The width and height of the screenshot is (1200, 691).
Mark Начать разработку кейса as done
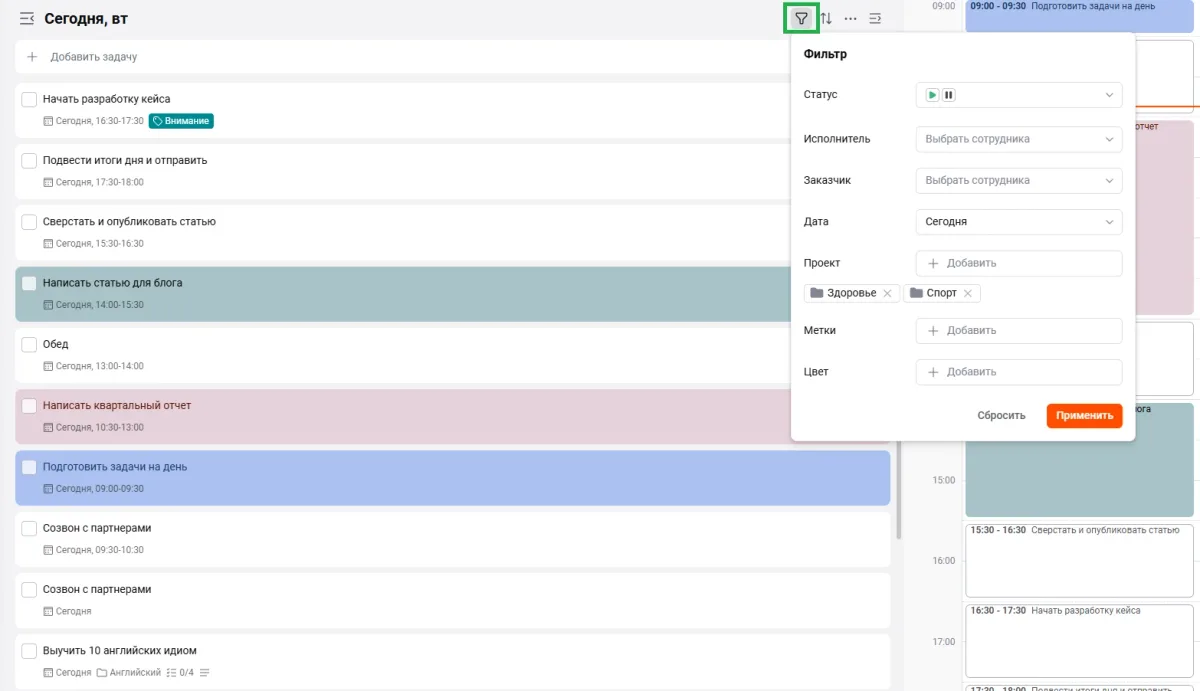29,99
